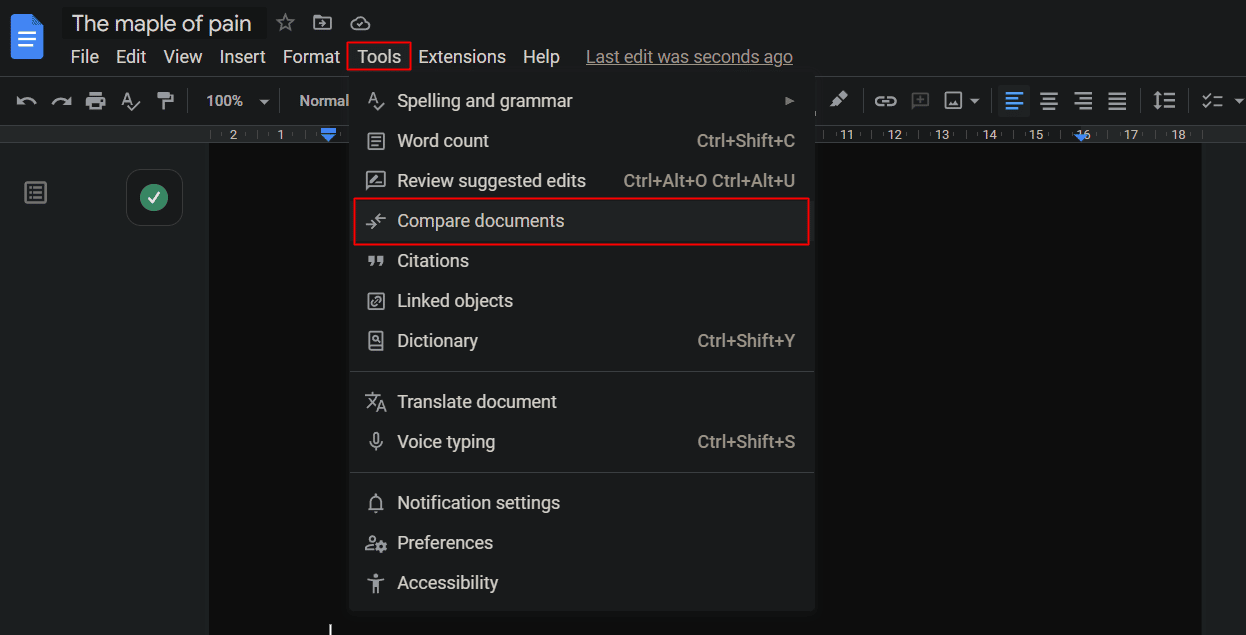The image size is (1246, 635).
Task: Open the Extensions menu
Action: (462, 57)
